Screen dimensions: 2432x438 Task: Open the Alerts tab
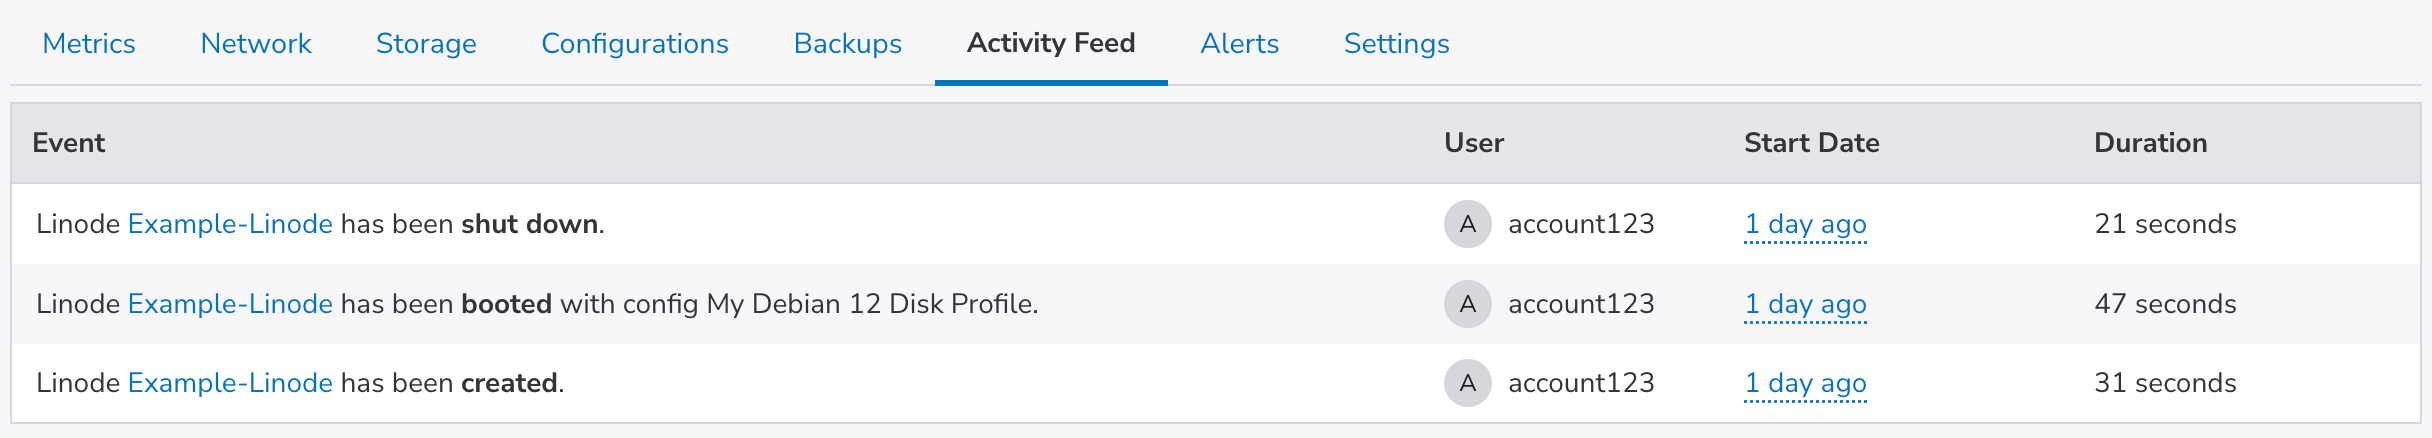click(1240, 44)
